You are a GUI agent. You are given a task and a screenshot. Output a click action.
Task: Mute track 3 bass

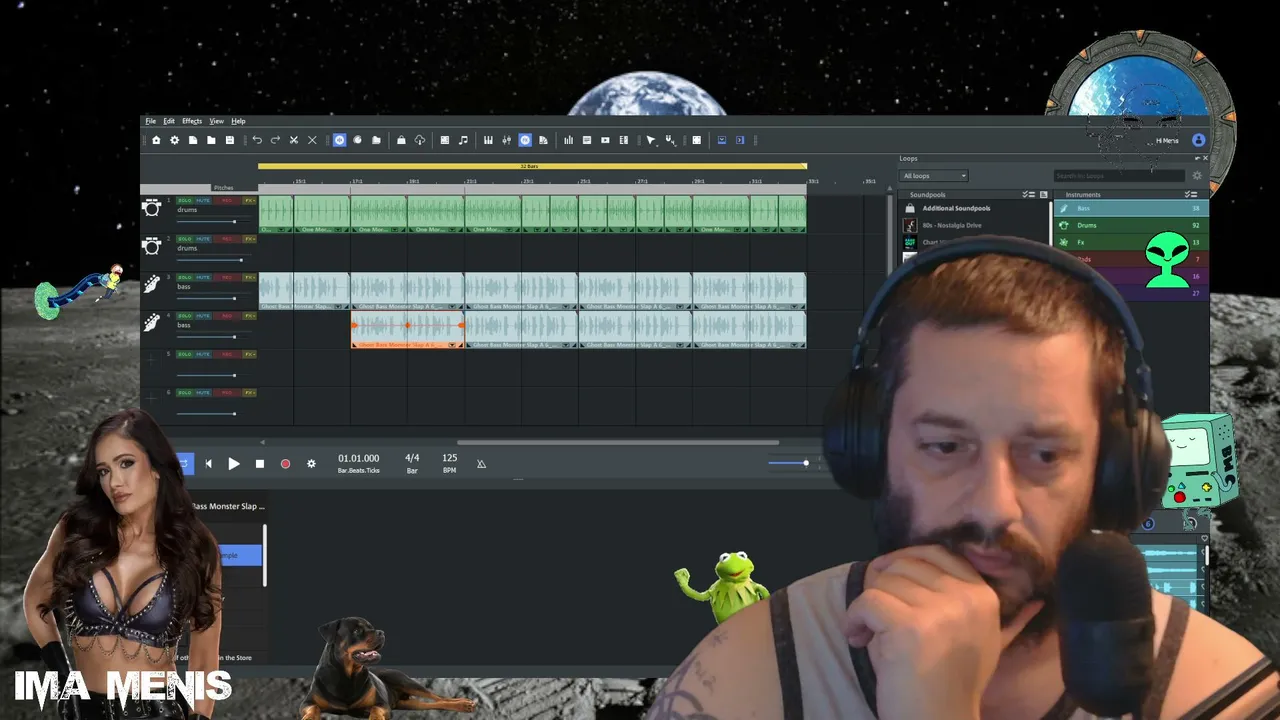coord(203,277)
